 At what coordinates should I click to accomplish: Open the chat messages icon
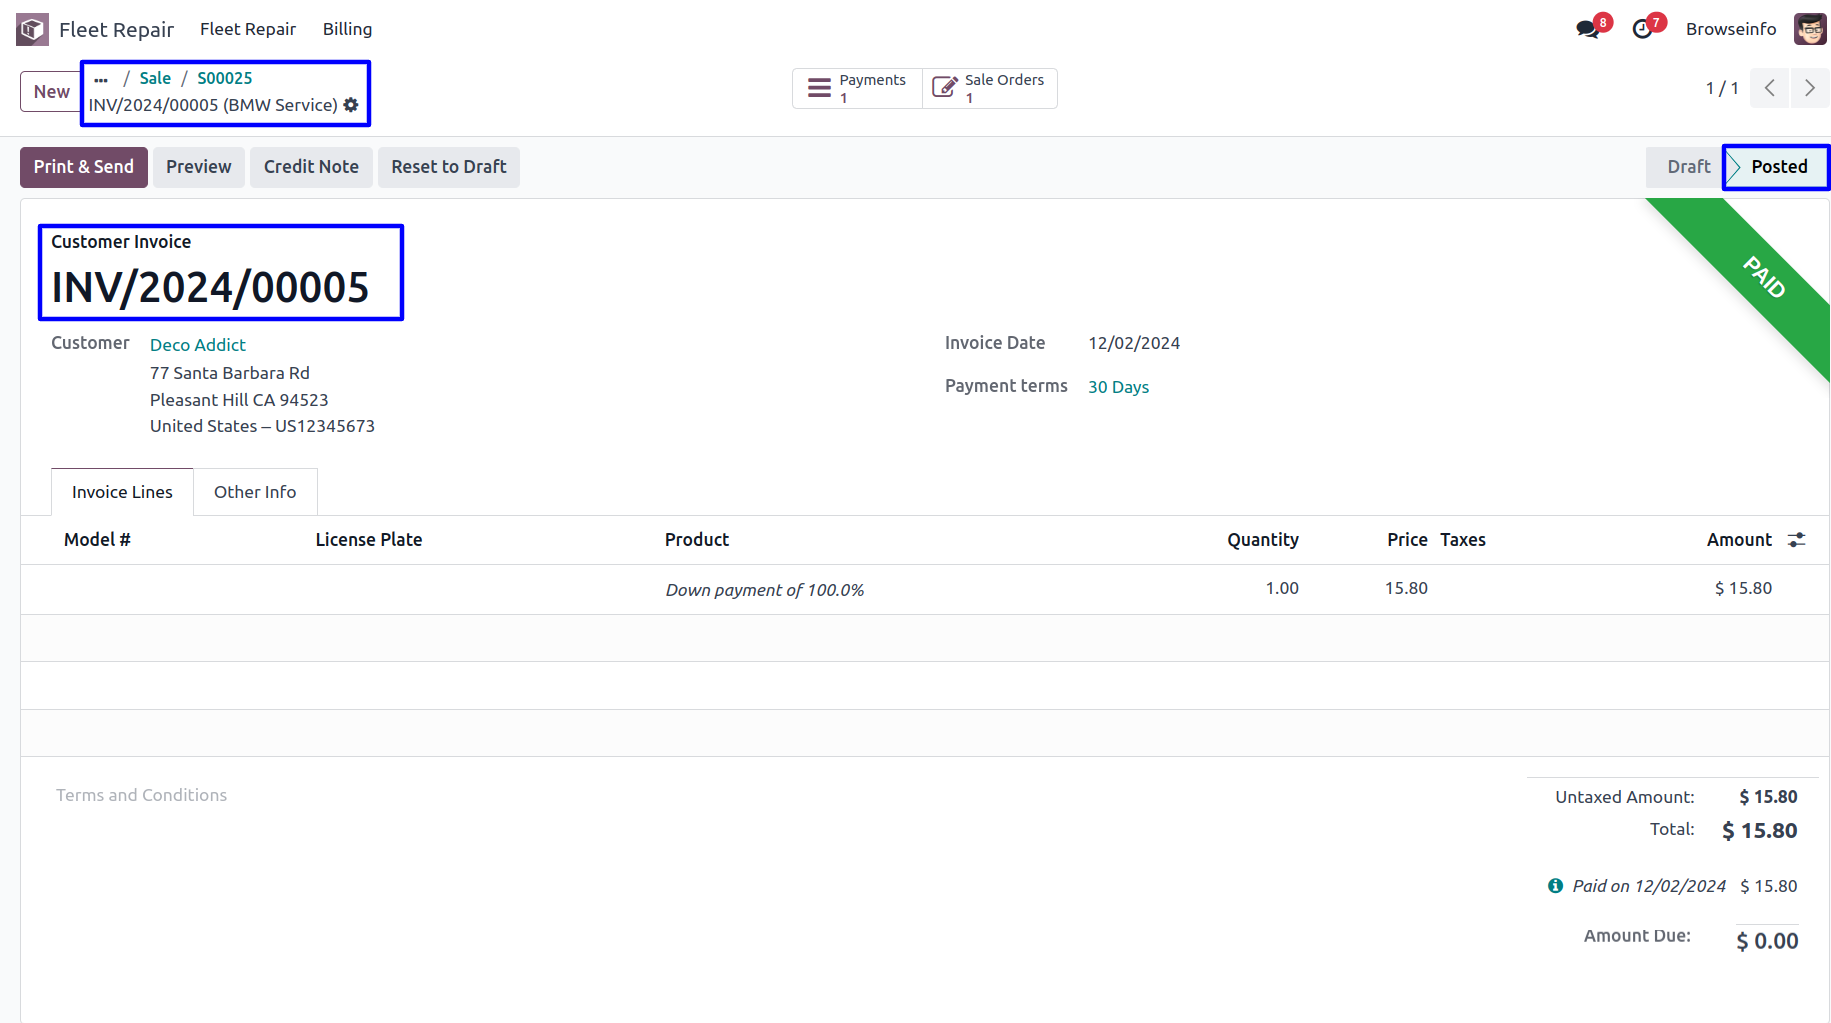pos(1587,29)
